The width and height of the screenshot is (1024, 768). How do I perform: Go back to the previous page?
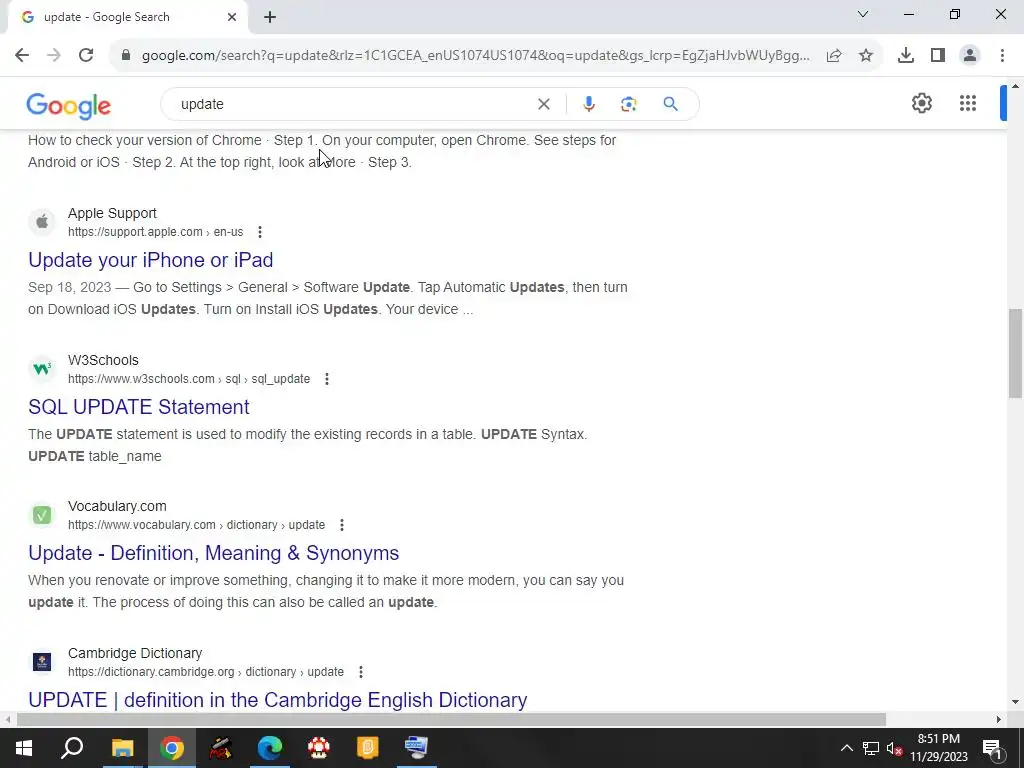22,56
